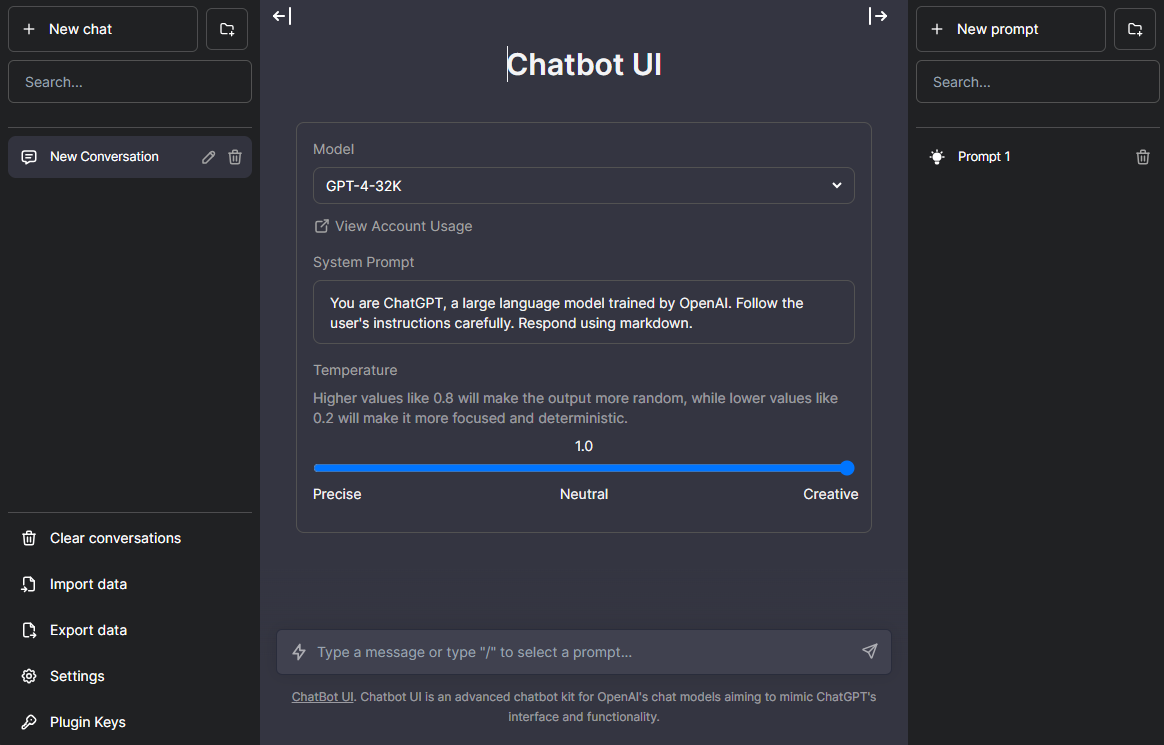Click the temperature value 1.0
The image size is (1164, 745).
click(583, 446)
